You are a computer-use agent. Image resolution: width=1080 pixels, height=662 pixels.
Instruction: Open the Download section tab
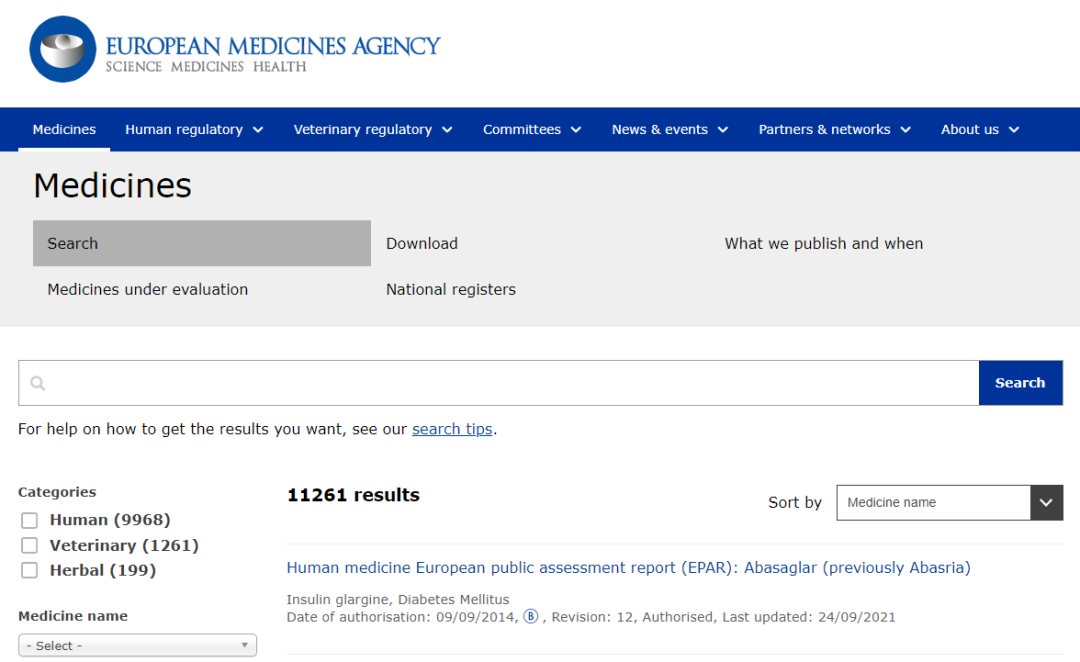click(422, 243)
